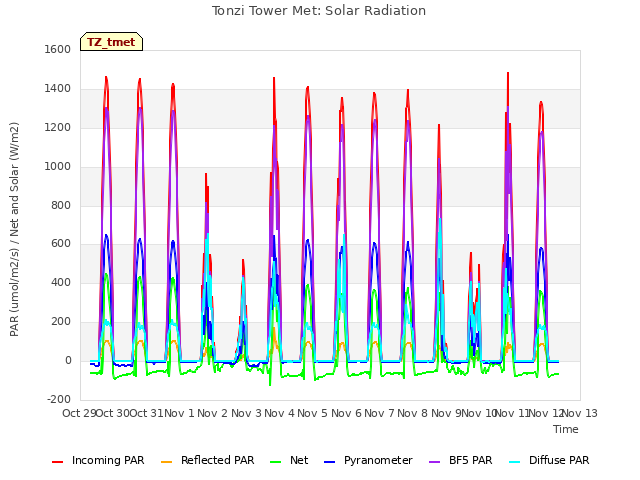This screenshot has height=480, width=640.
Task: Click the -200 y-axis tick label
Action: pyautogui.click(x=59, y=400)
